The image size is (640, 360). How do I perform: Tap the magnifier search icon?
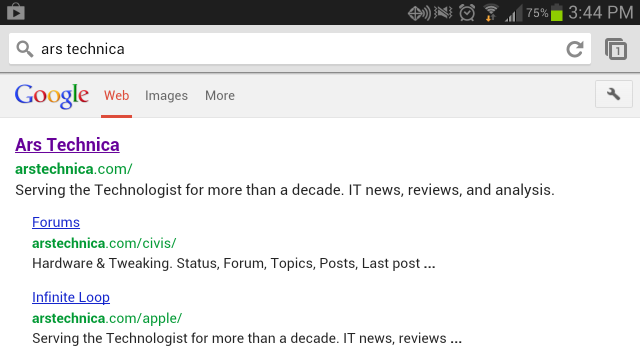pos(24,49)
